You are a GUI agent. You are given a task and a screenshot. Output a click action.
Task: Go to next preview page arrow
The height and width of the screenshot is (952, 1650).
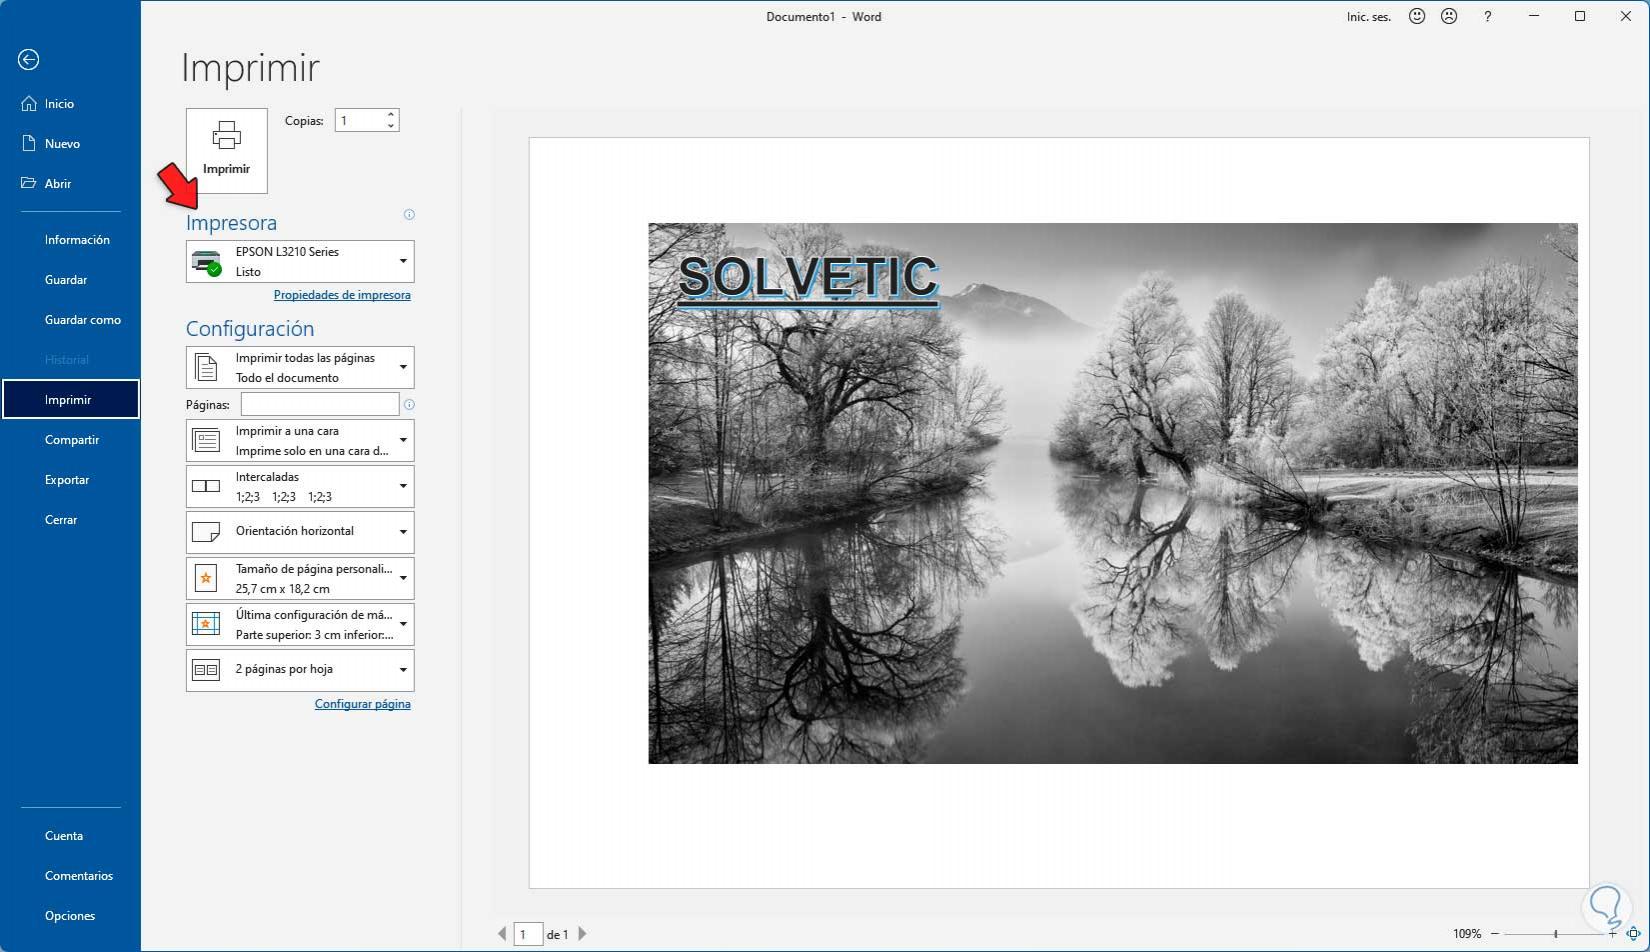[582, 934]
